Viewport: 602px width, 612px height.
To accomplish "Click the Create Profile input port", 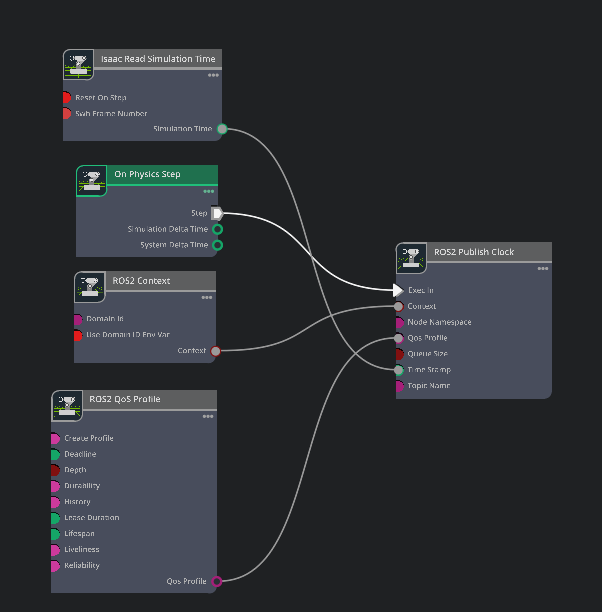I will pos(55,439).
